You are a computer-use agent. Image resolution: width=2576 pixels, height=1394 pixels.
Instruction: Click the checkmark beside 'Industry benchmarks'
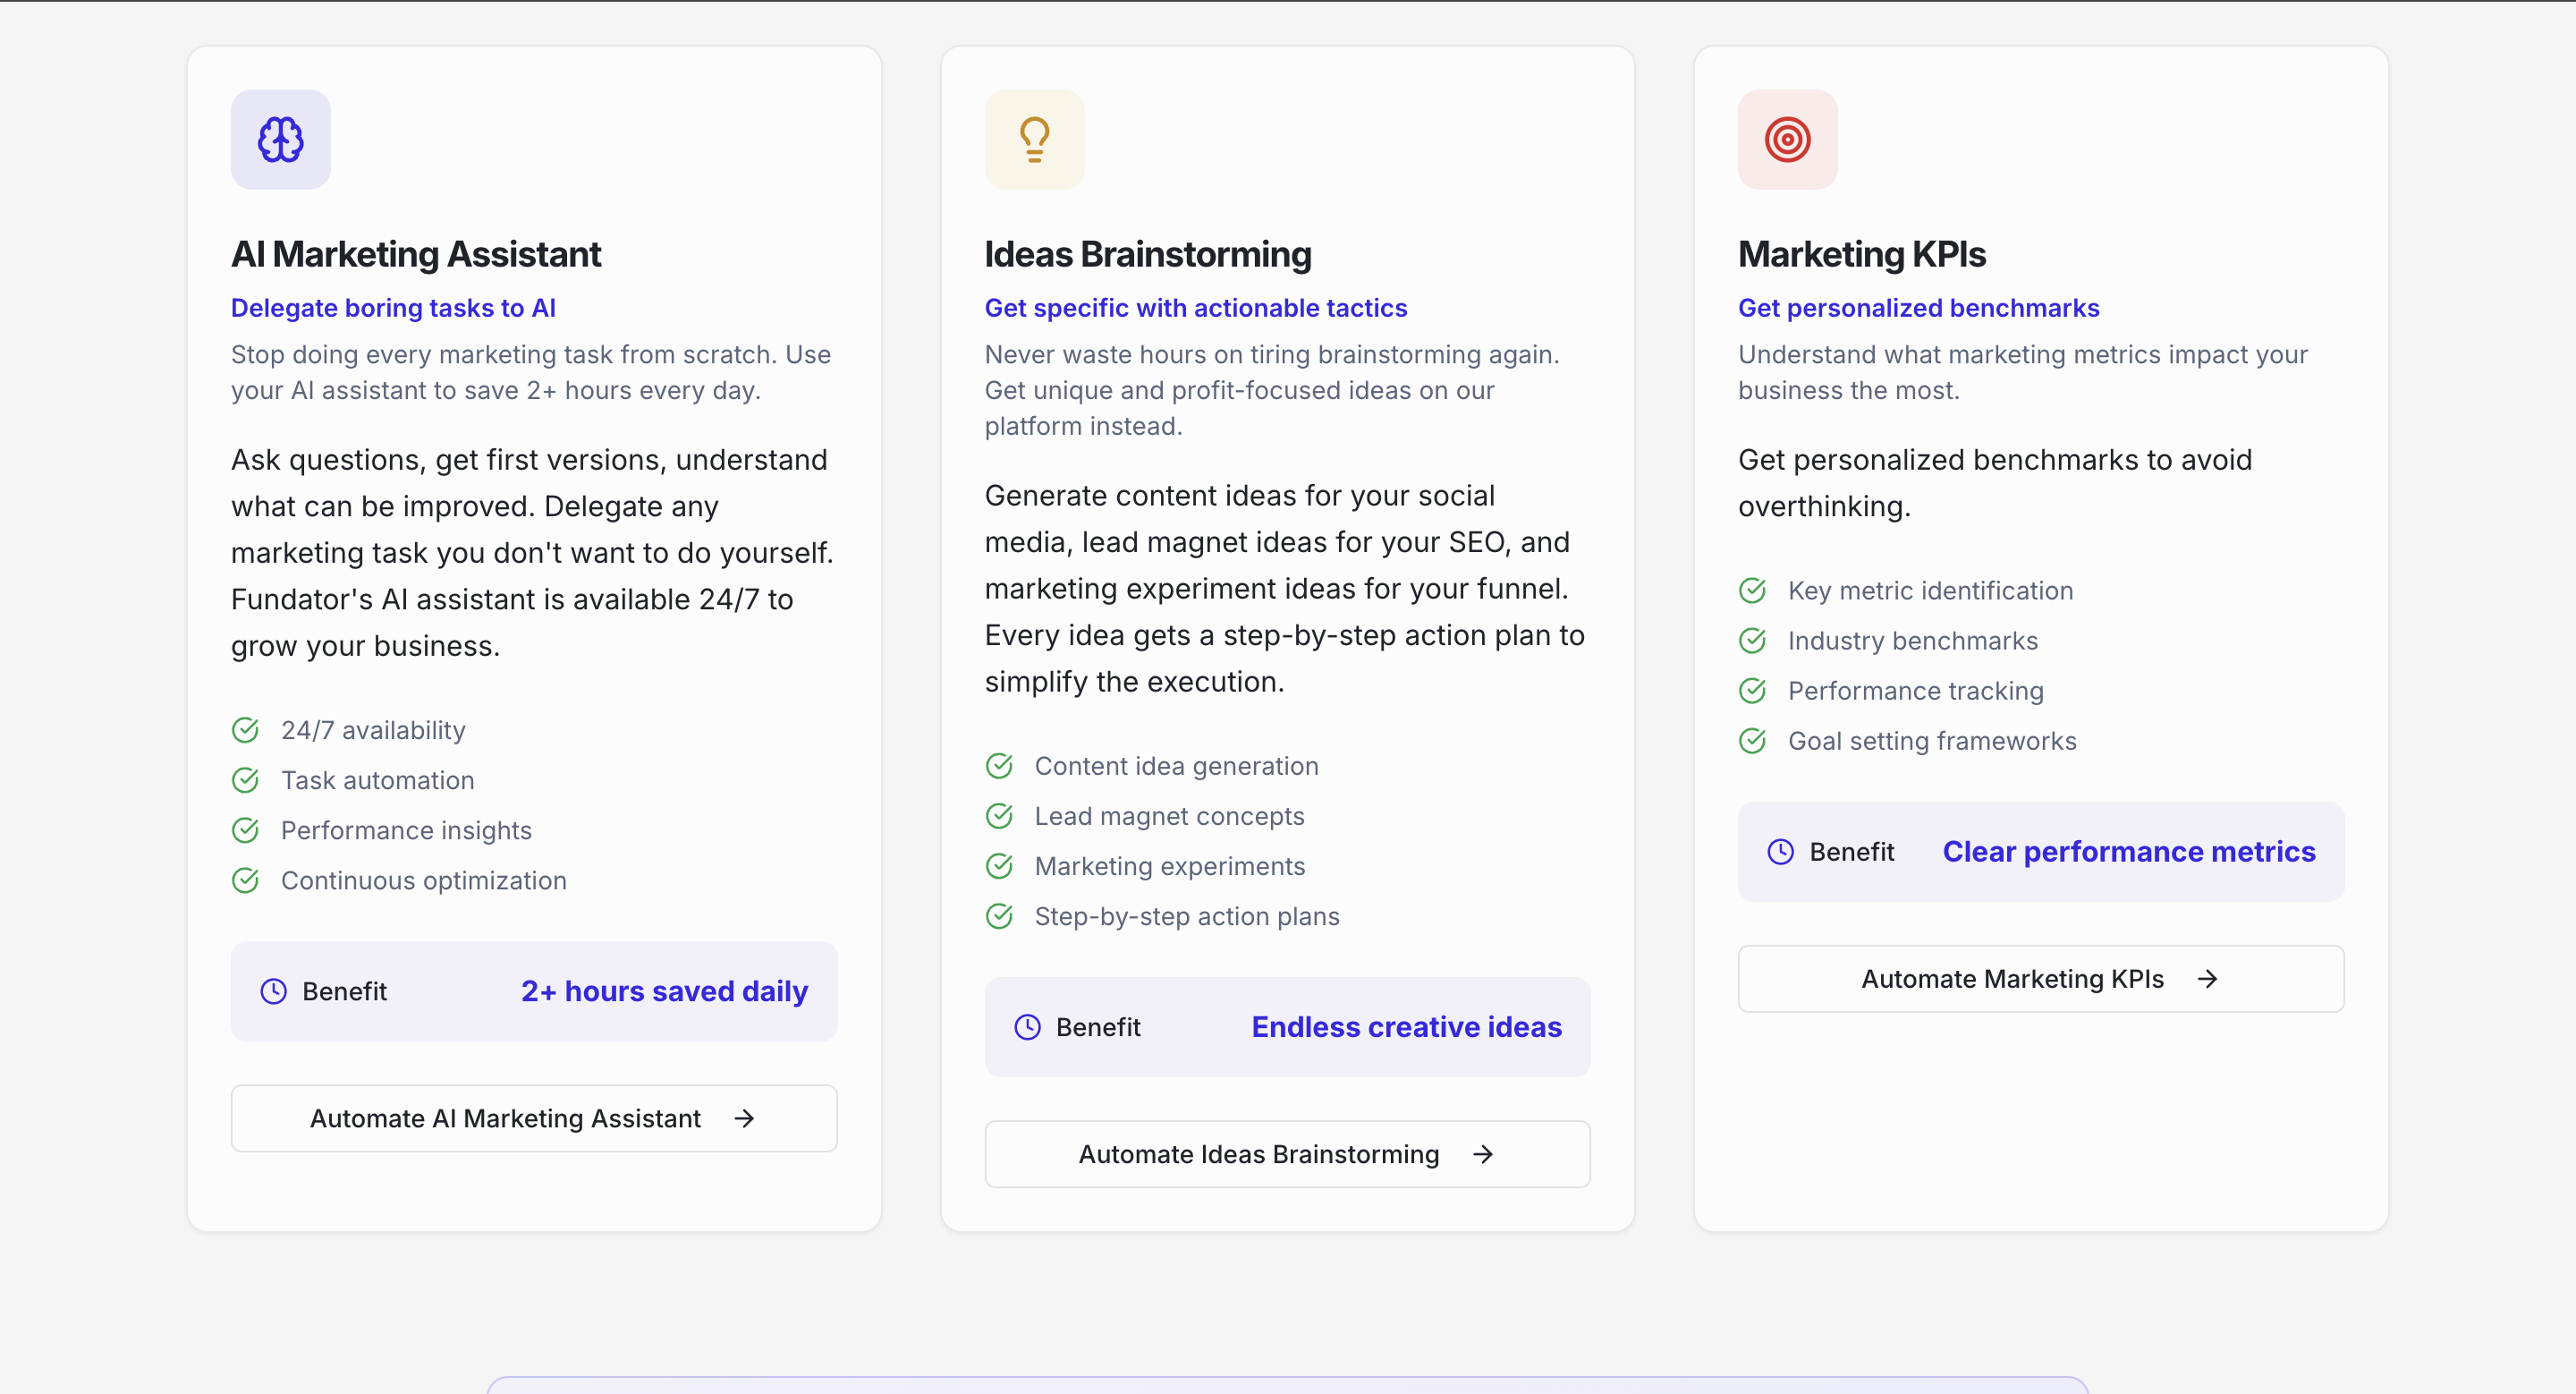click(1752, 641)
